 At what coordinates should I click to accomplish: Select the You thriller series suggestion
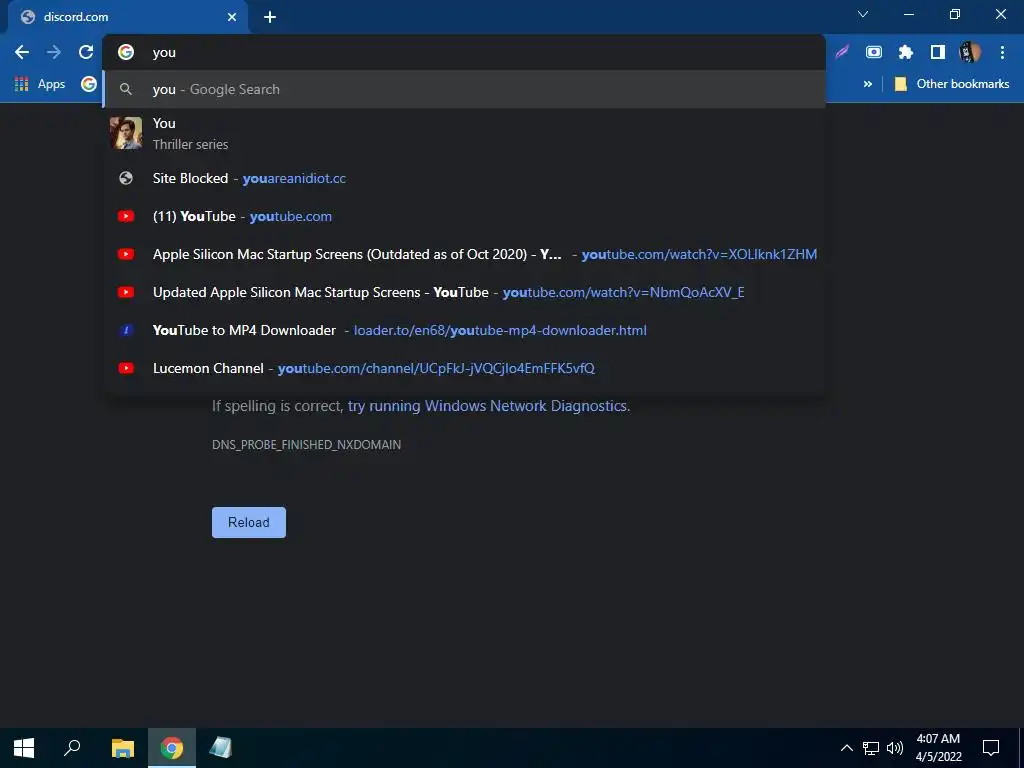click(464, 133)
